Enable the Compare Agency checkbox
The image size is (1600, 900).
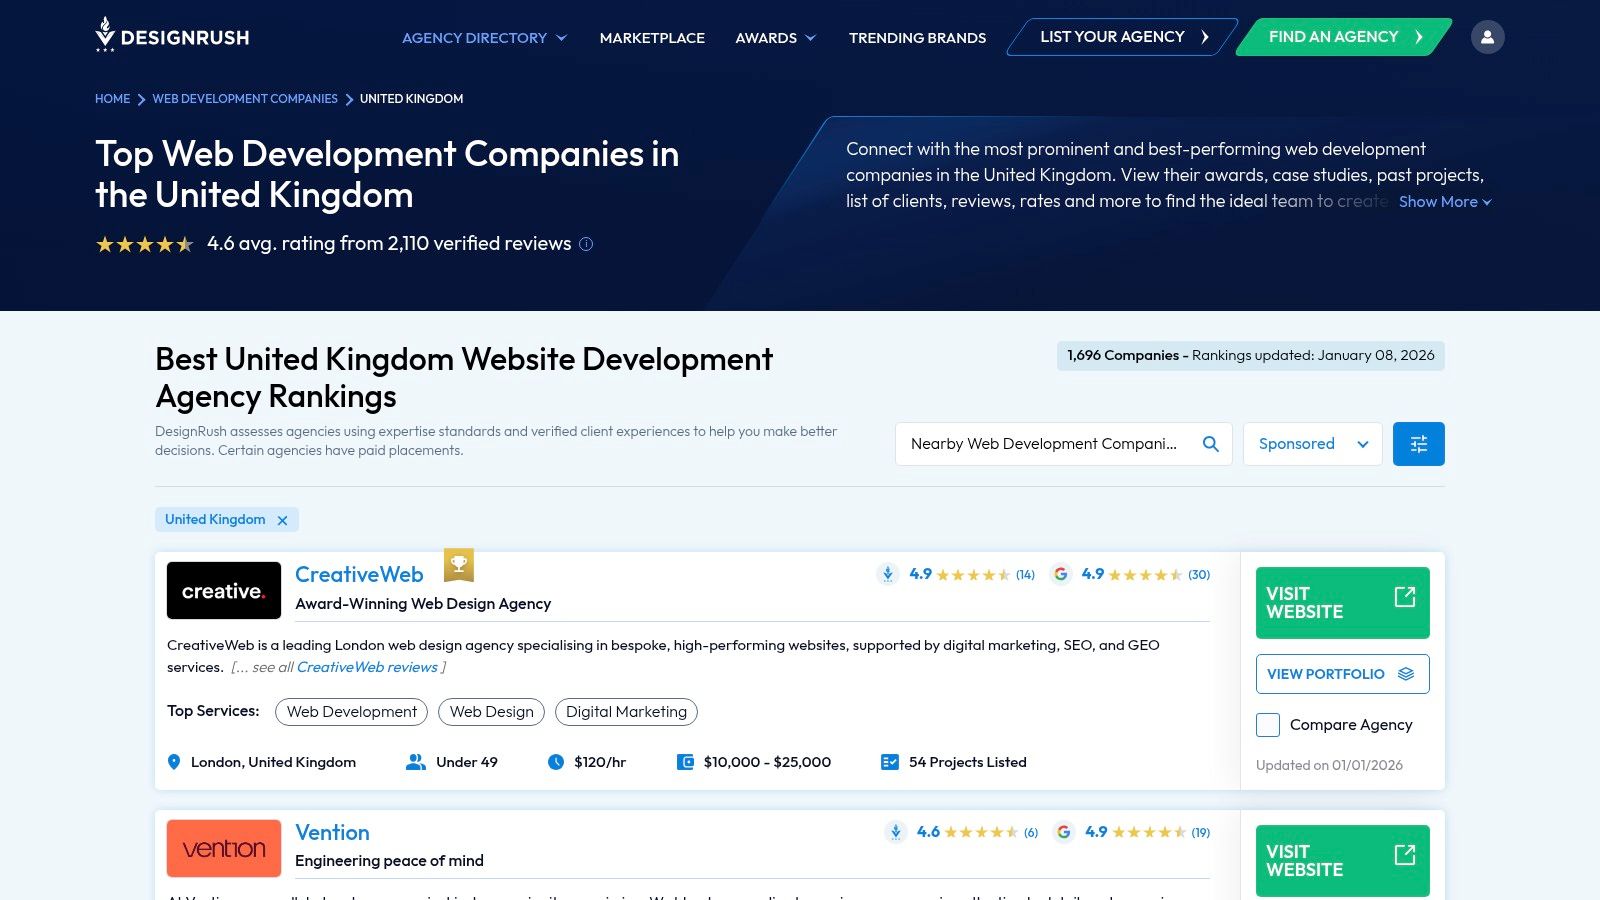(1267, 724)
